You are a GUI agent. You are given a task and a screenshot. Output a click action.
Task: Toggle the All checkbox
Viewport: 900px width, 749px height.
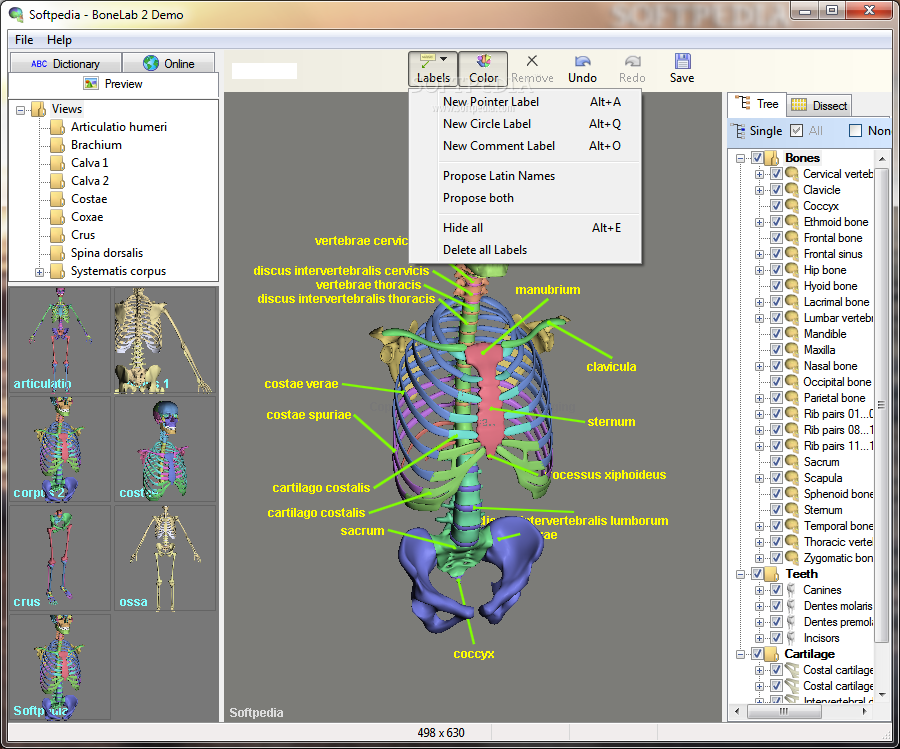pyautogui.click(x=796, y=130)
